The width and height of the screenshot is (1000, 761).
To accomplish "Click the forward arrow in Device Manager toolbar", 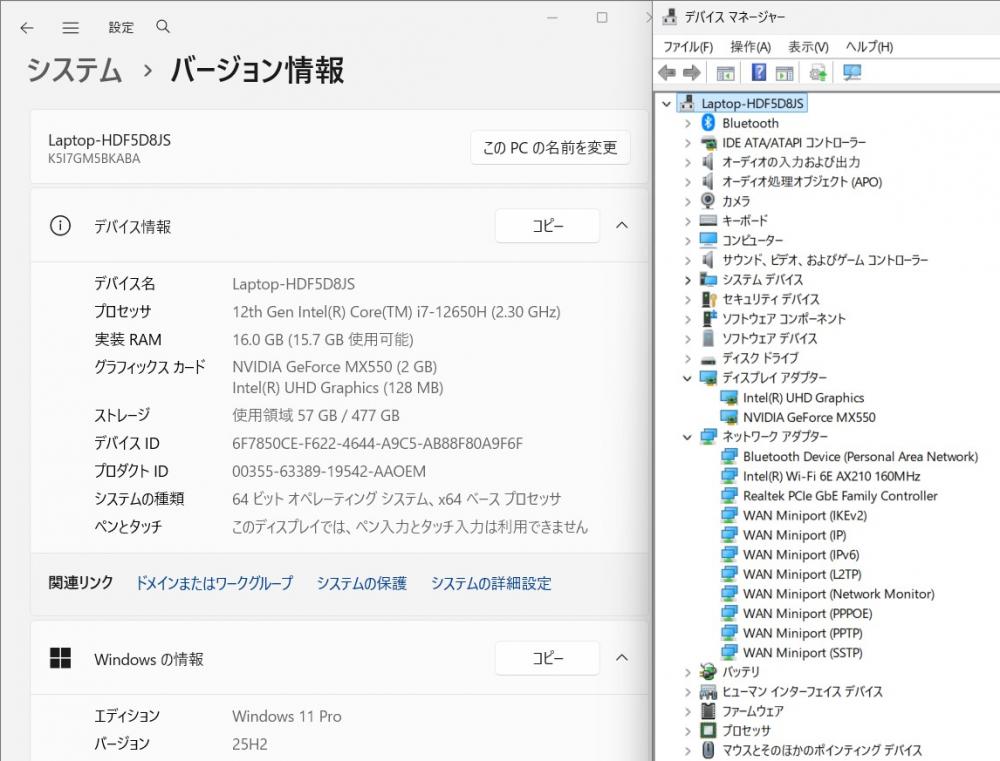I will click(692, 73).
